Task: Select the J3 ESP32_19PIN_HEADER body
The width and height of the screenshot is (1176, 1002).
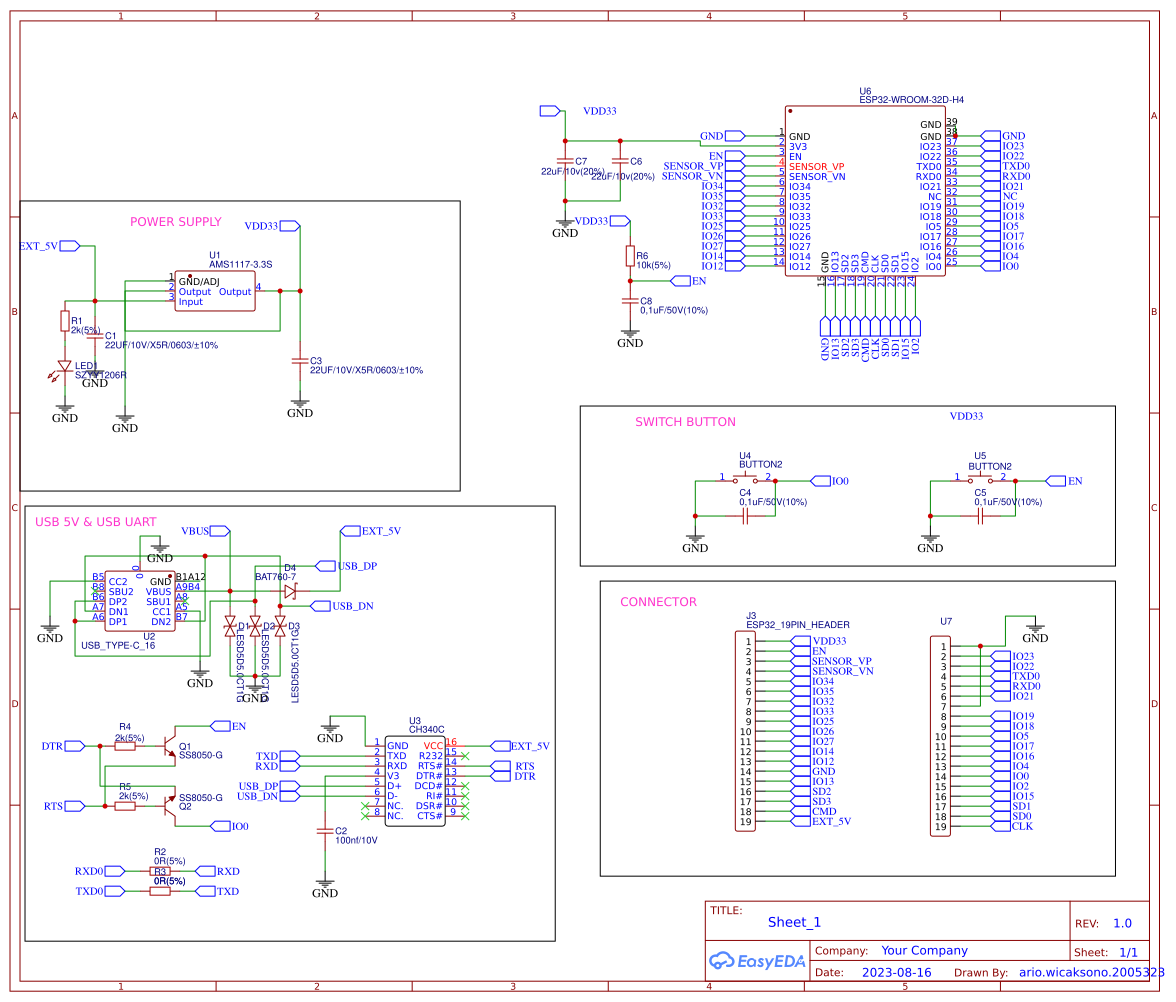Action: pos(746,731)
